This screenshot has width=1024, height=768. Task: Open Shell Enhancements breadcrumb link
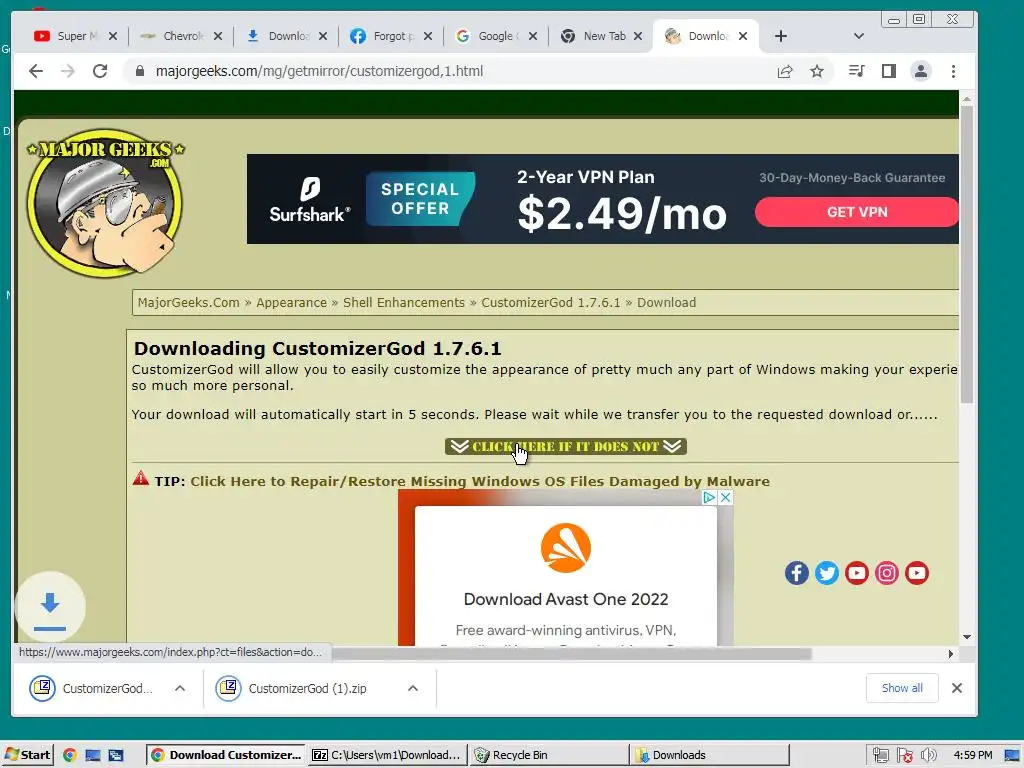click(x=404, y=302)
